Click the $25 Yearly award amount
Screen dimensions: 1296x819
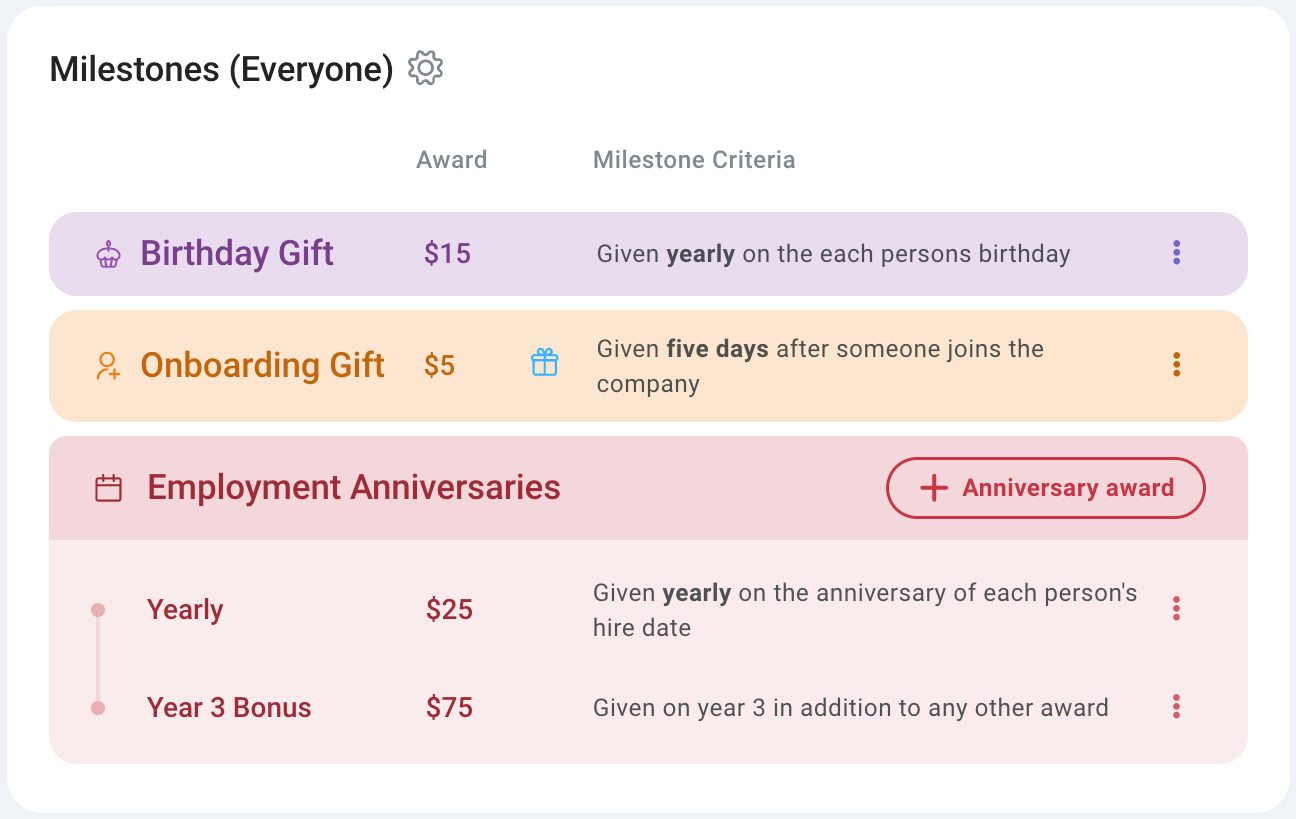click(449, 608)
